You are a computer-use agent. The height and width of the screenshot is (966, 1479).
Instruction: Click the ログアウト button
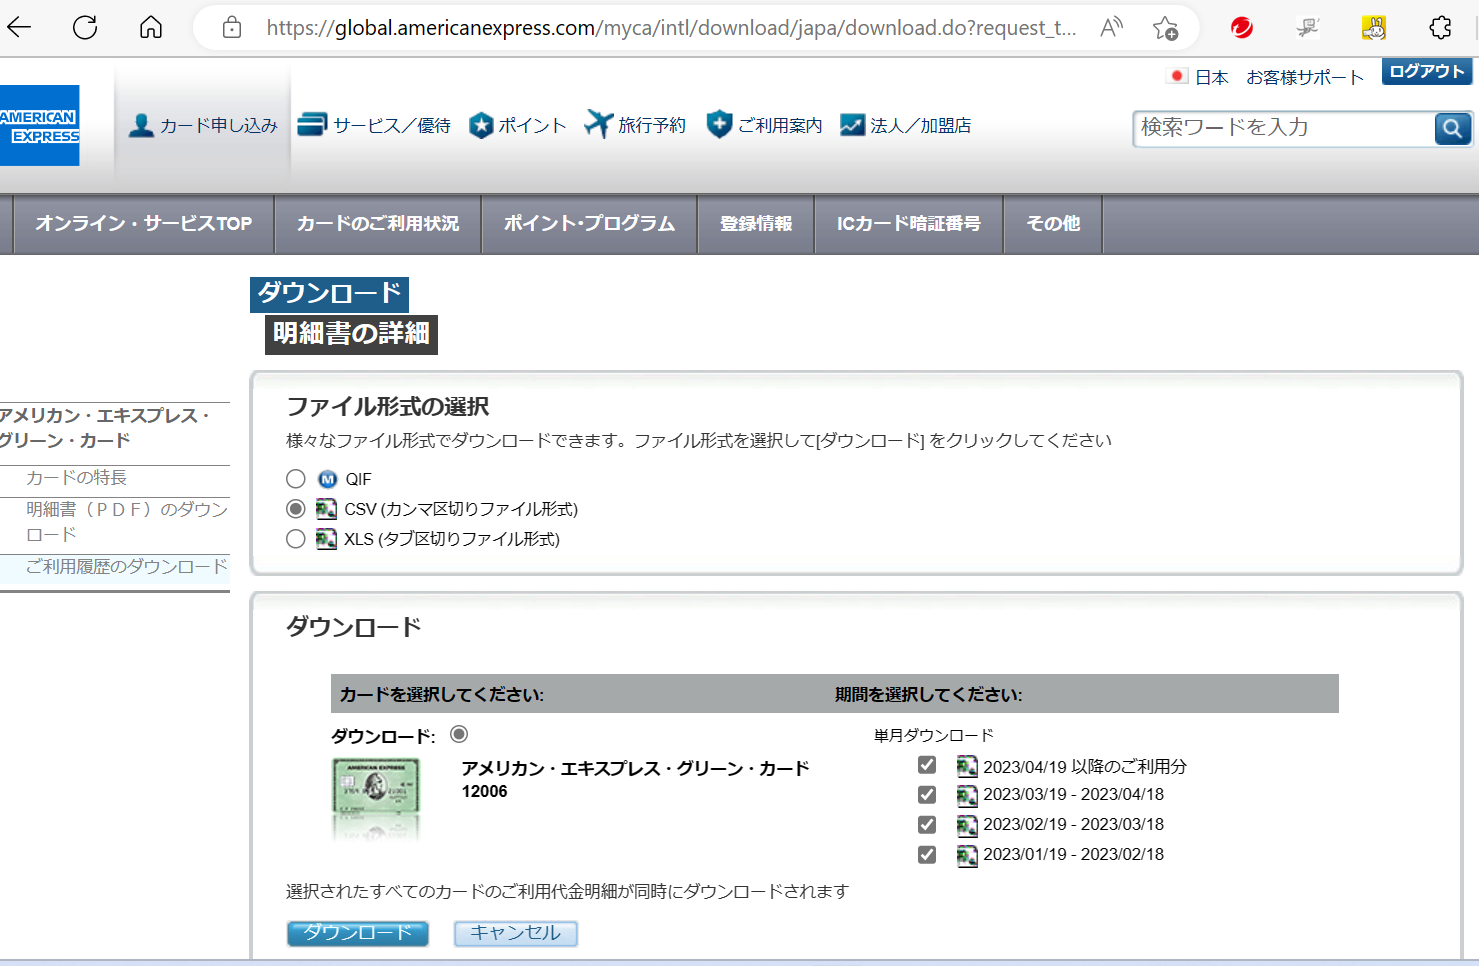coord(1427,72)
